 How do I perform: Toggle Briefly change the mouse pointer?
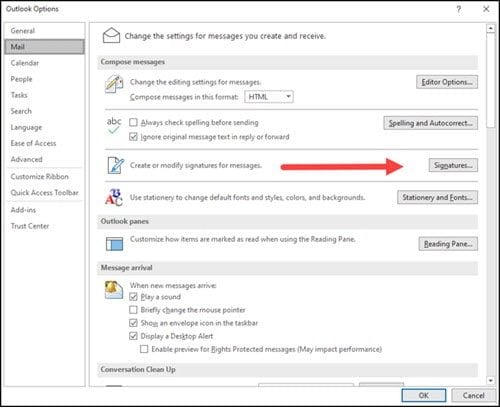click(x=133, y=310)
